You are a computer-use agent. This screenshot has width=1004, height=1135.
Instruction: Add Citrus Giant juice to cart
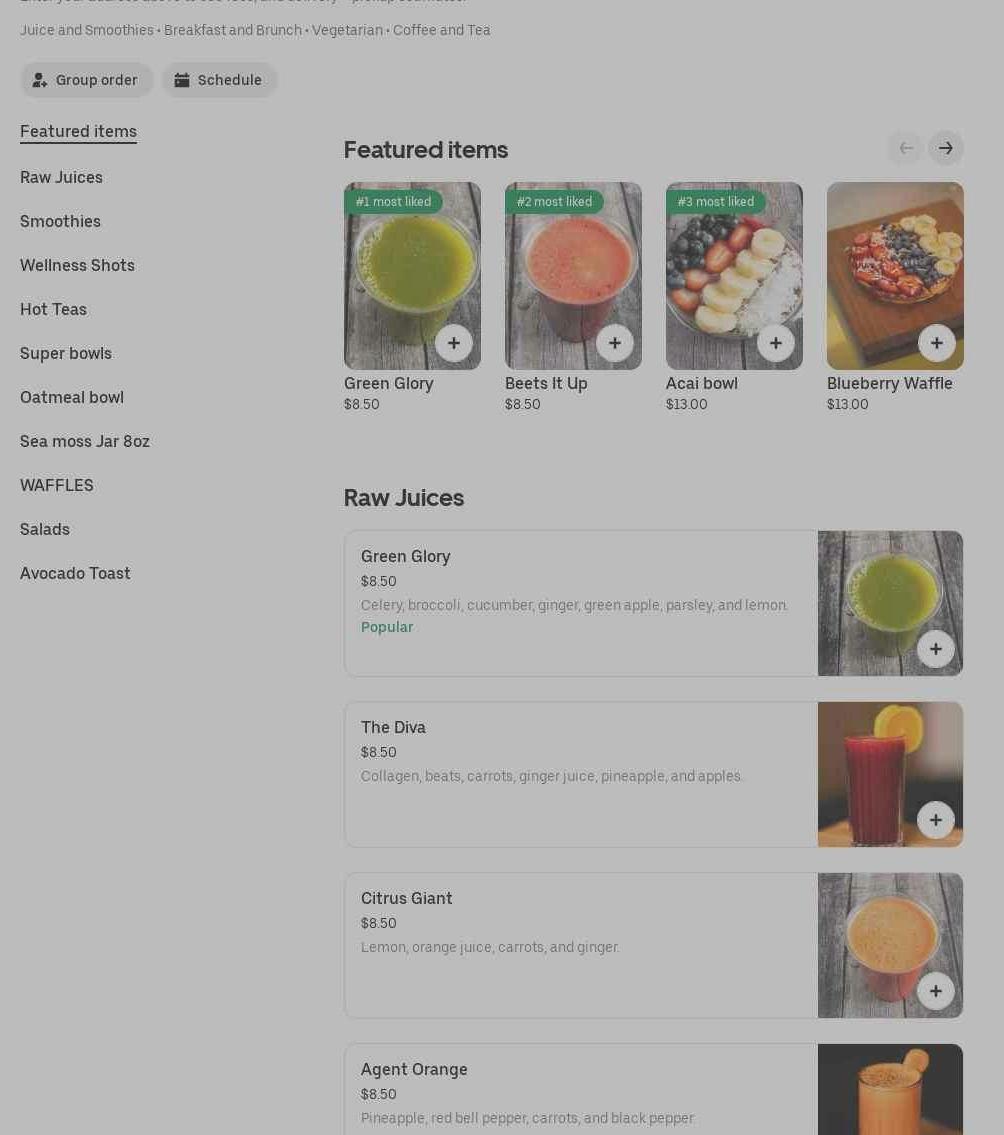936,991
